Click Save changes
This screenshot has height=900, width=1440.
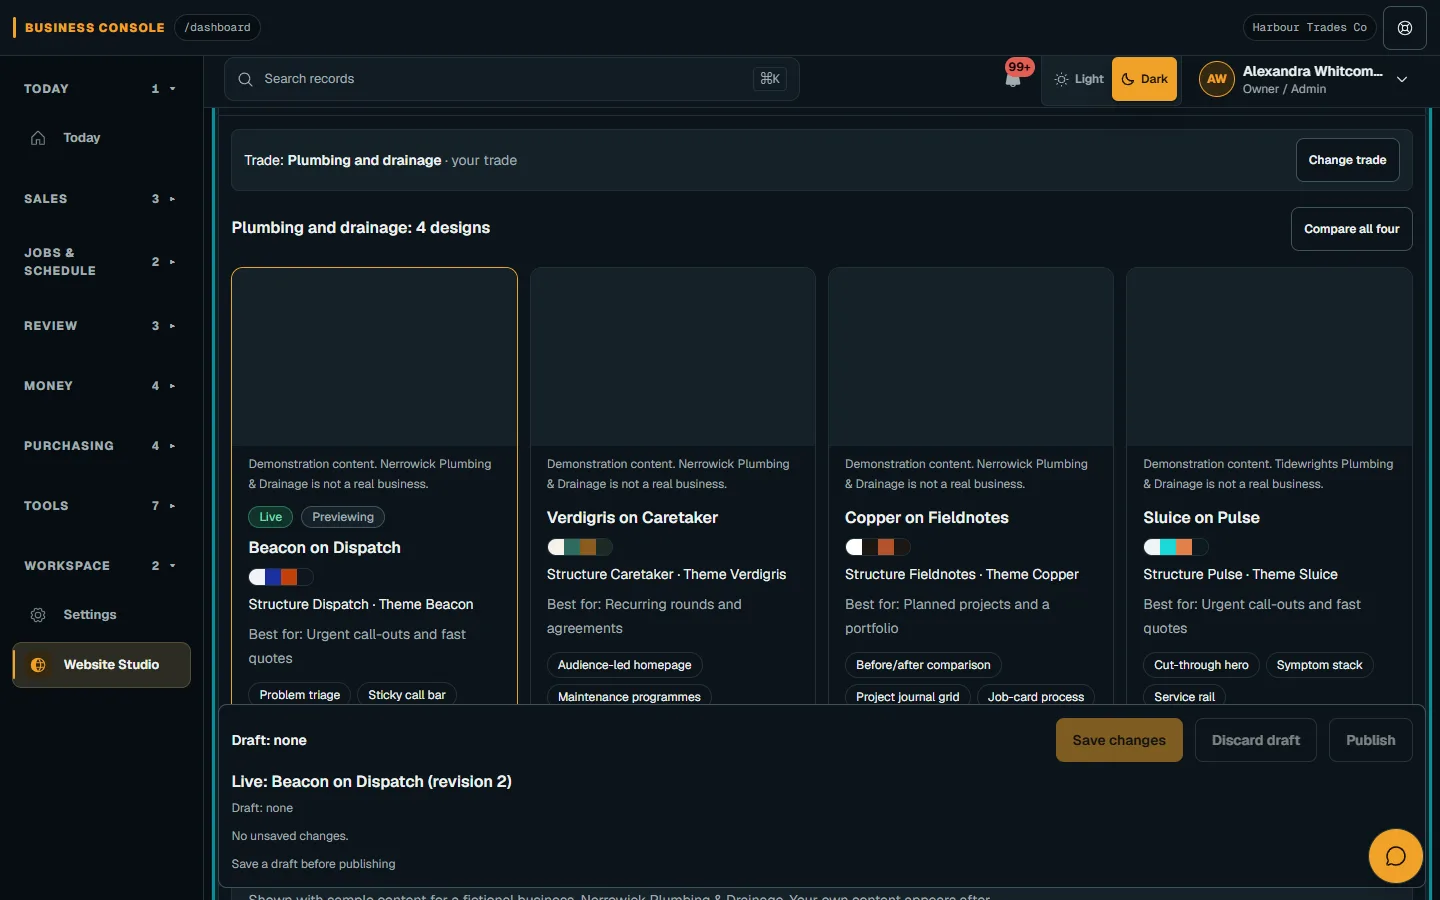tap(1119, 740)
